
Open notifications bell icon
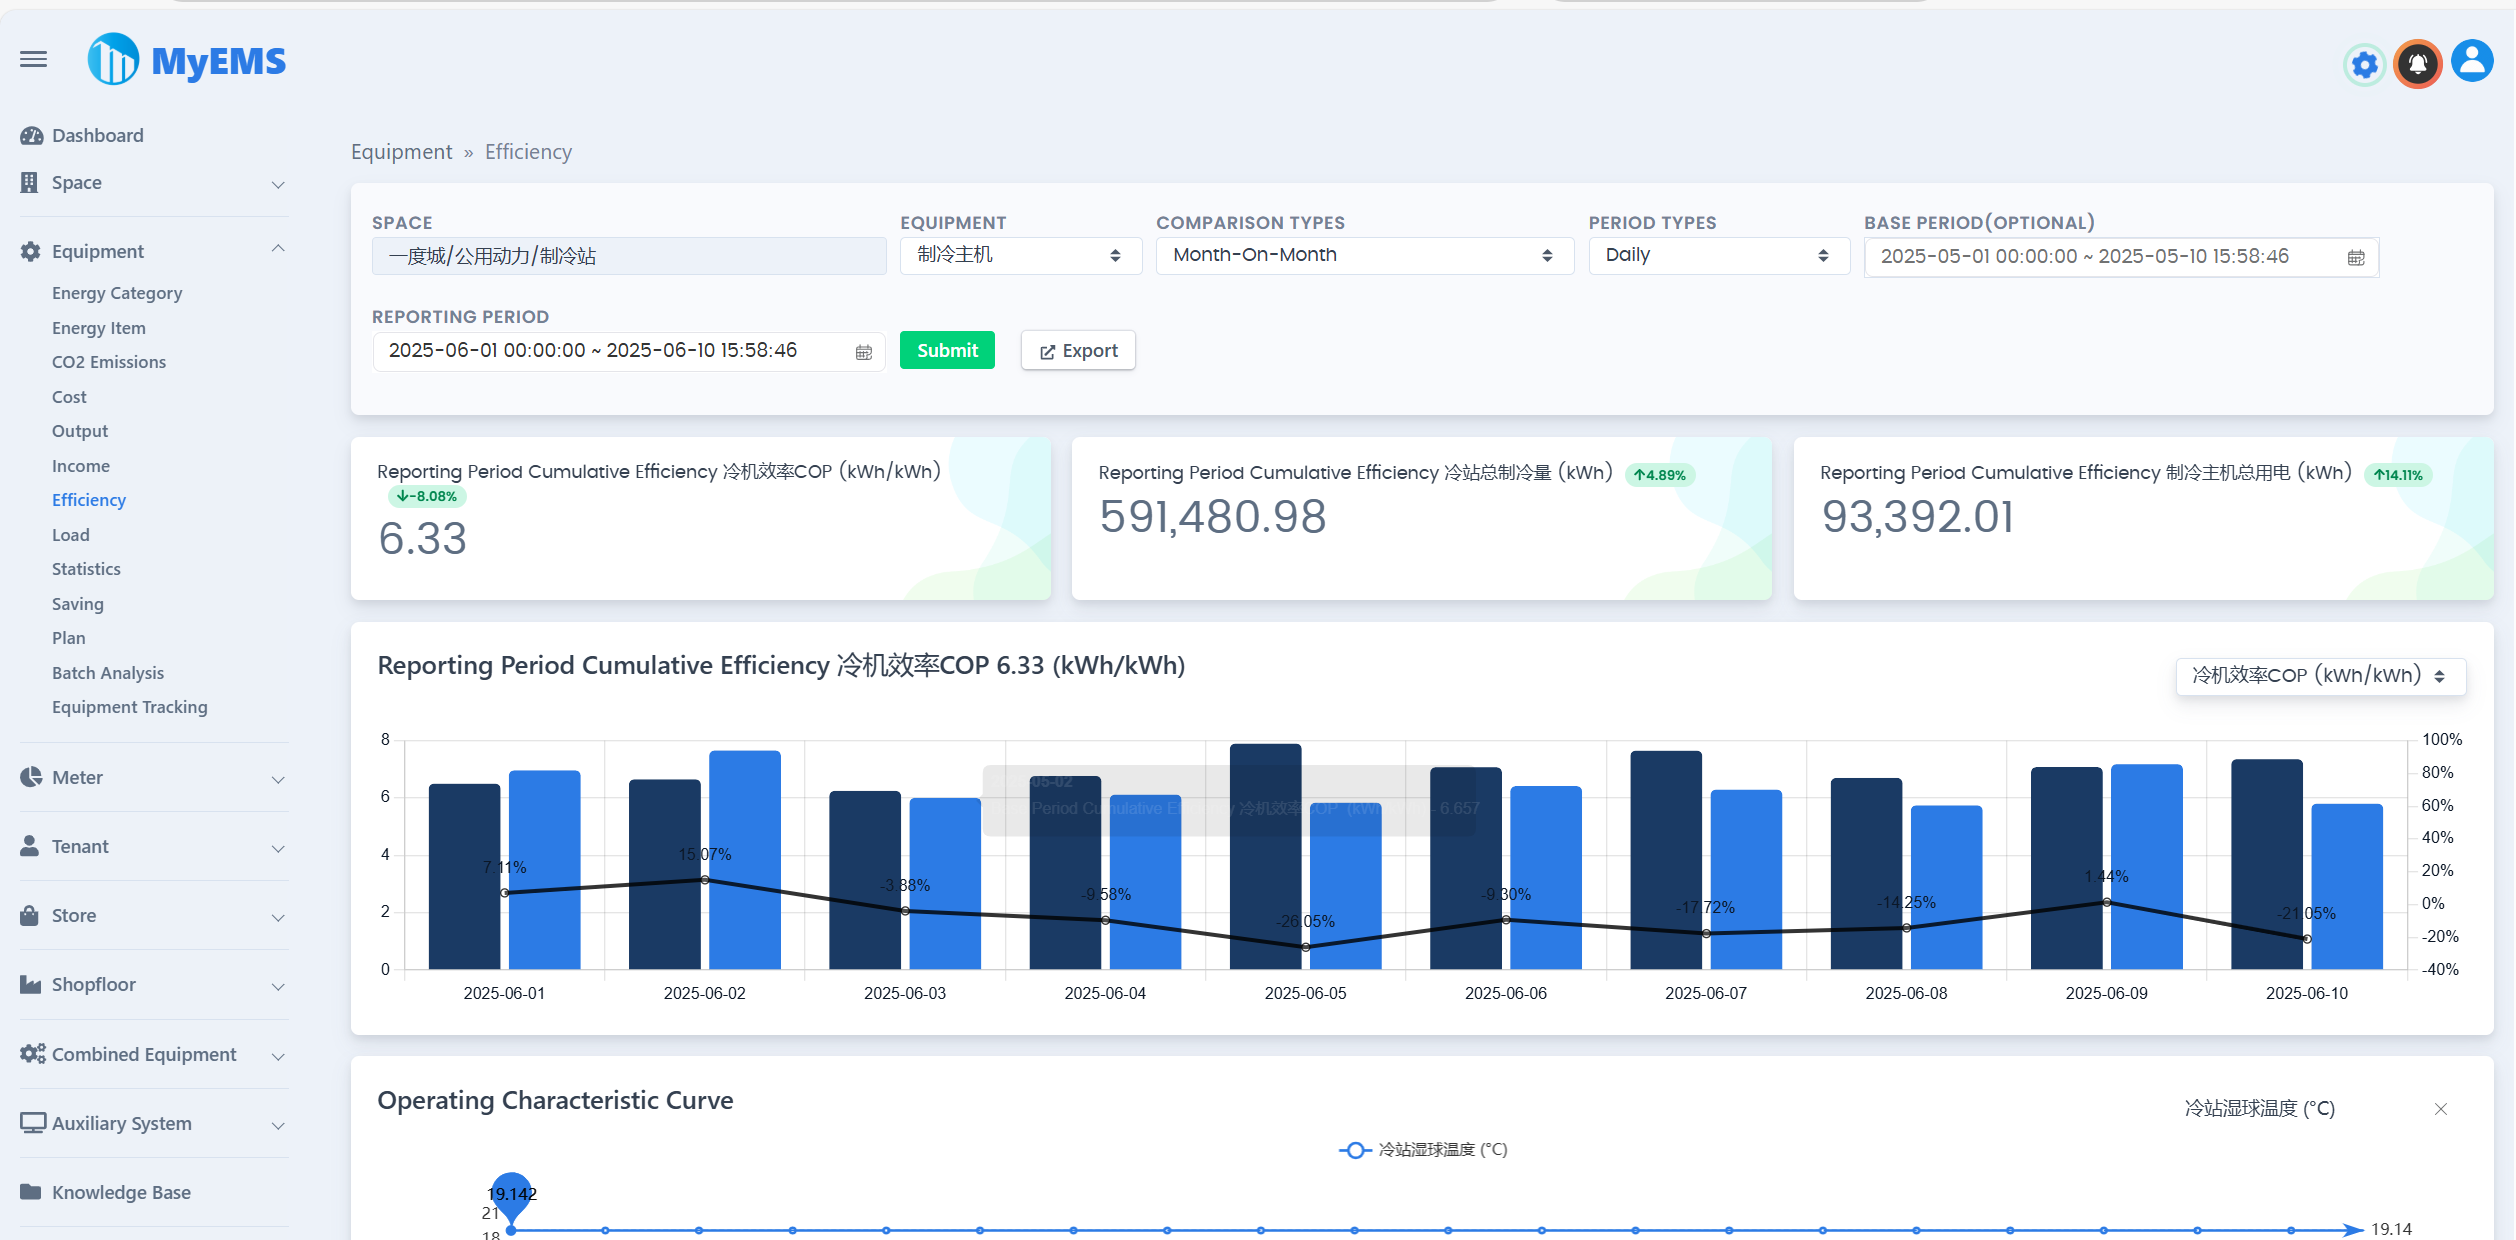point(2417,65)
